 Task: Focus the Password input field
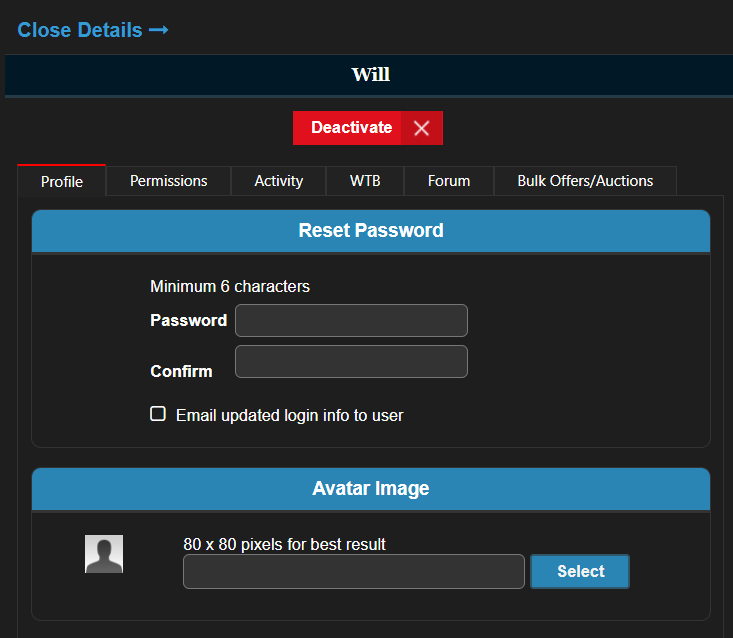pyautogui.click(x=351, y=321)
